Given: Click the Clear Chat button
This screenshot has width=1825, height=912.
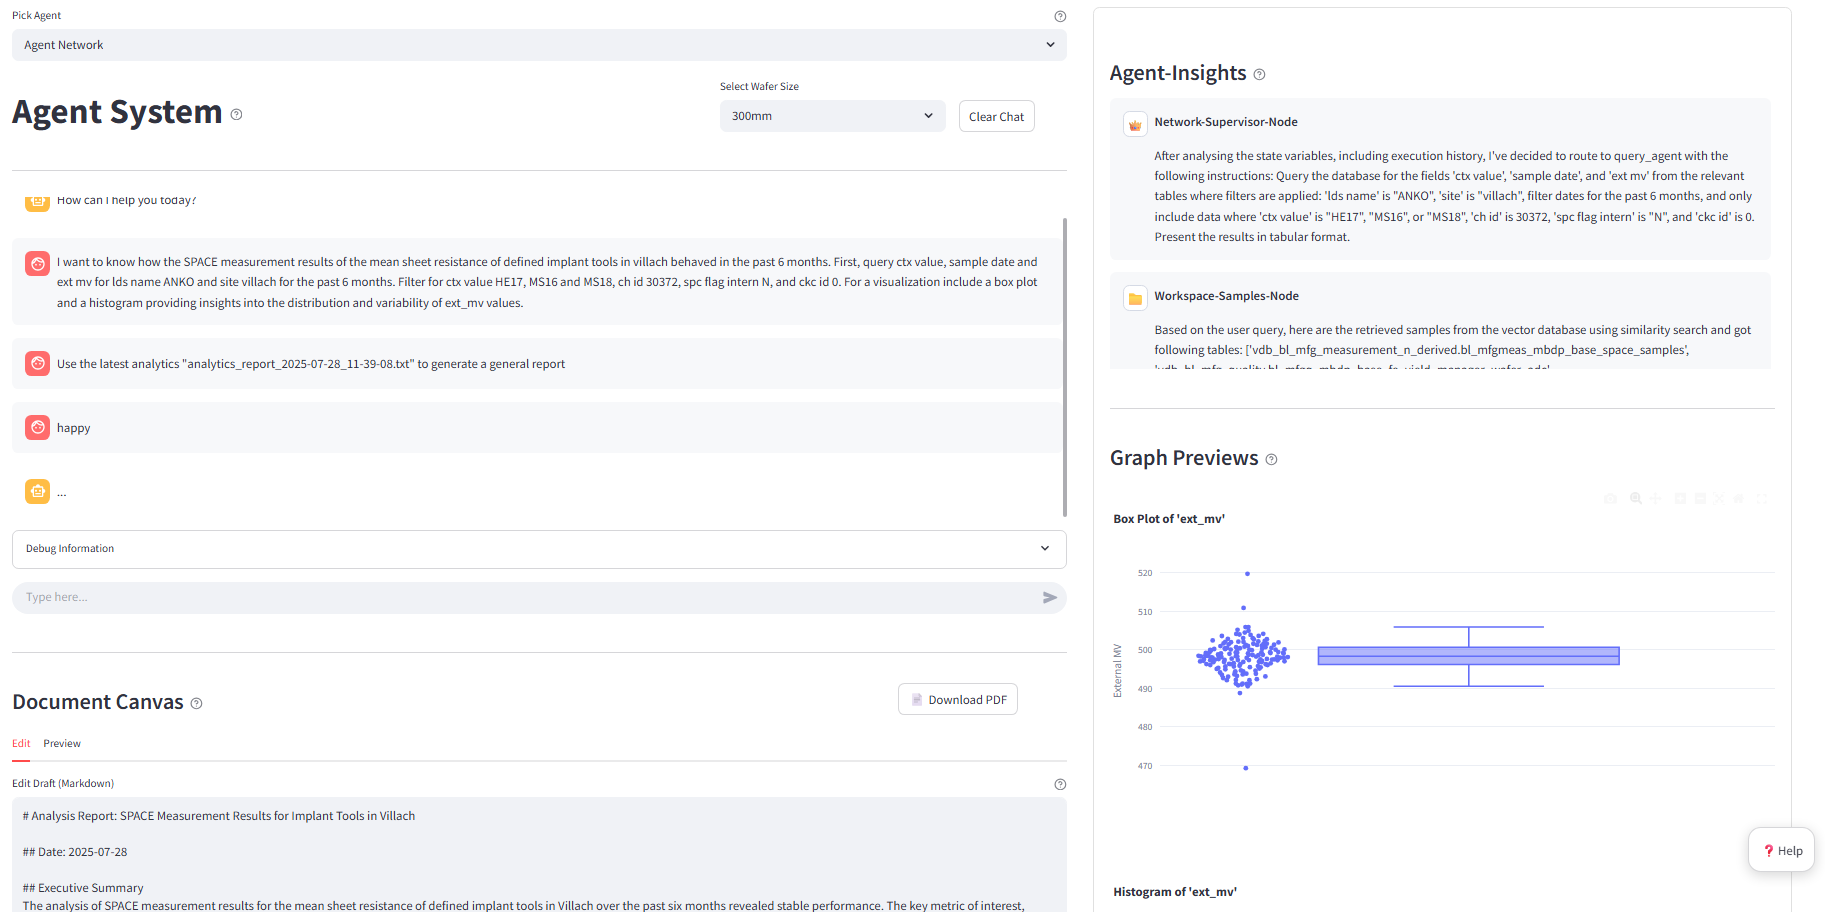Looking at the screenshot, I should point(996,116).
